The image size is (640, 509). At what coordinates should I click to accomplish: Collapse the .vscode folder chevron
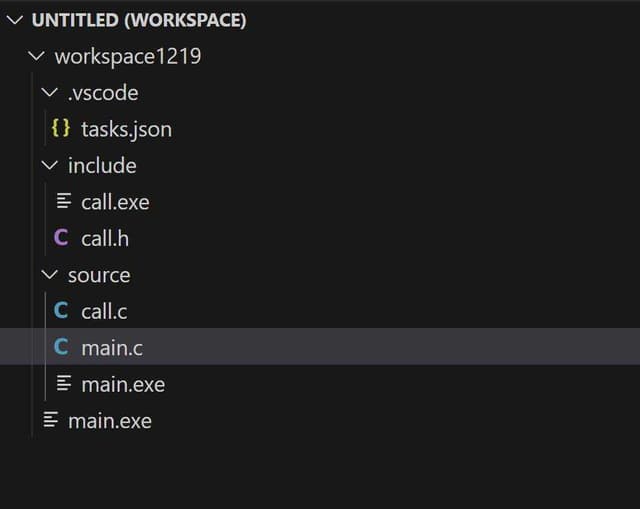(x=50, y=93)
